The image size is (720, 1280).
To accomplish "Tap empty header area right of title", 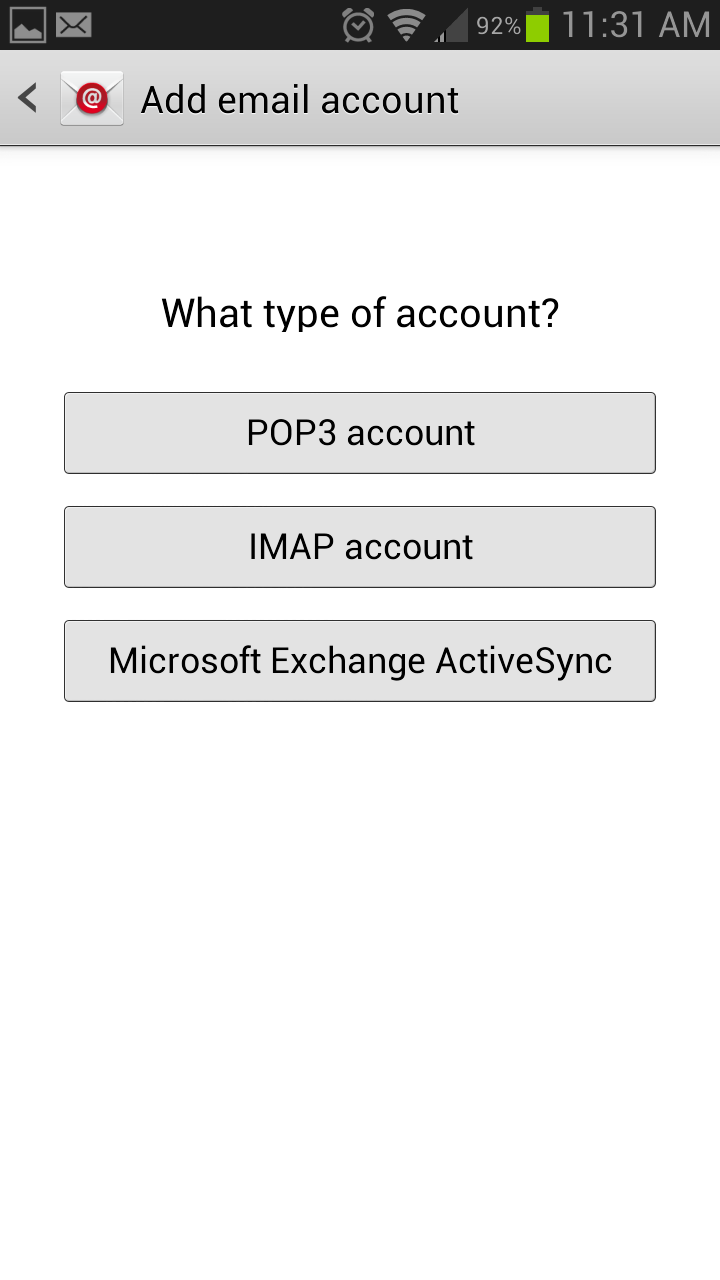I will click(x=590, y=99).
